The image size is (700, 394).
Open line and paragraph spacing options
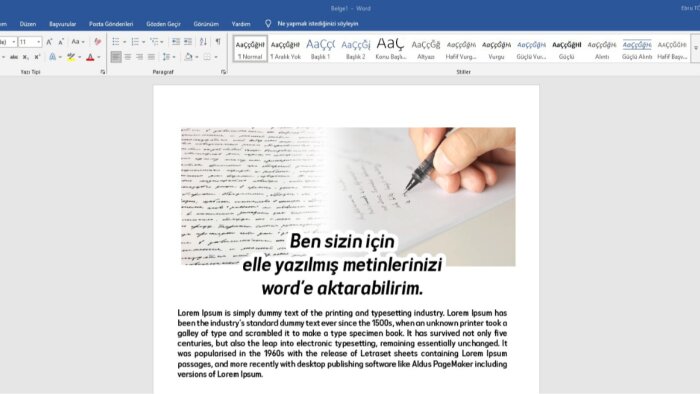coord(168,57)
